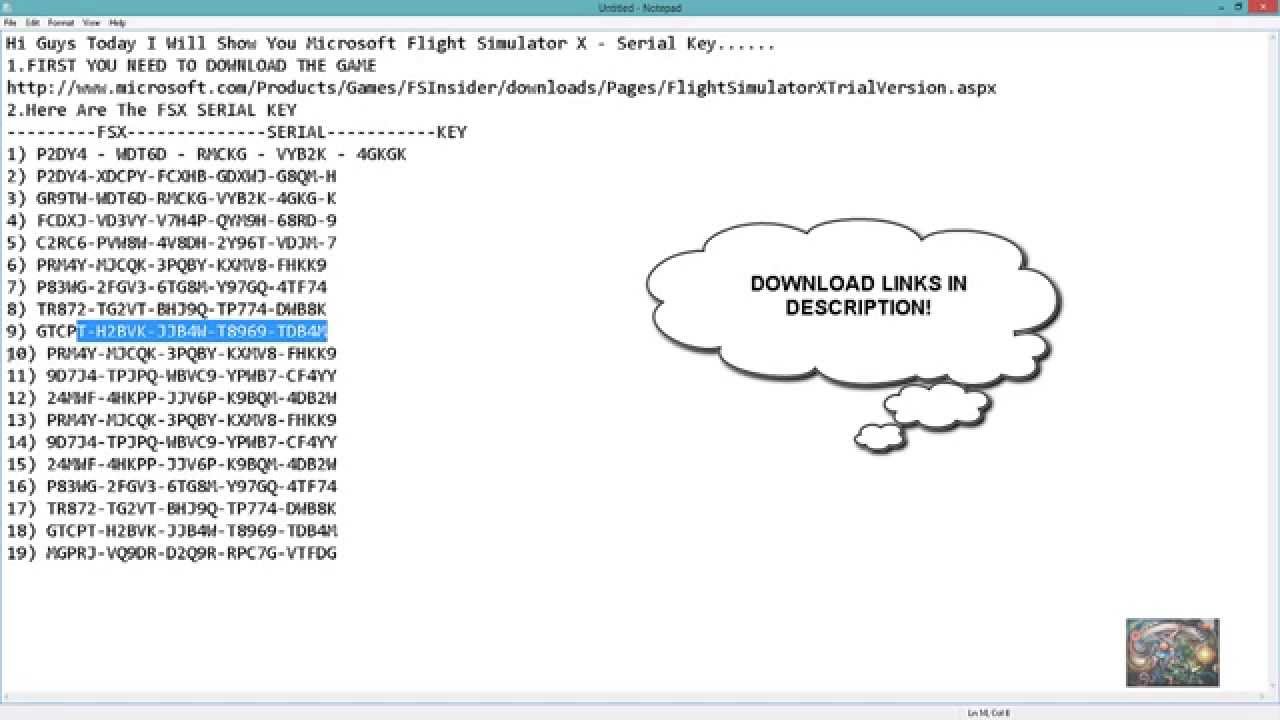Restore down the Notepad window
The width and height of the screenshot is (1280, 720).
1238,7
